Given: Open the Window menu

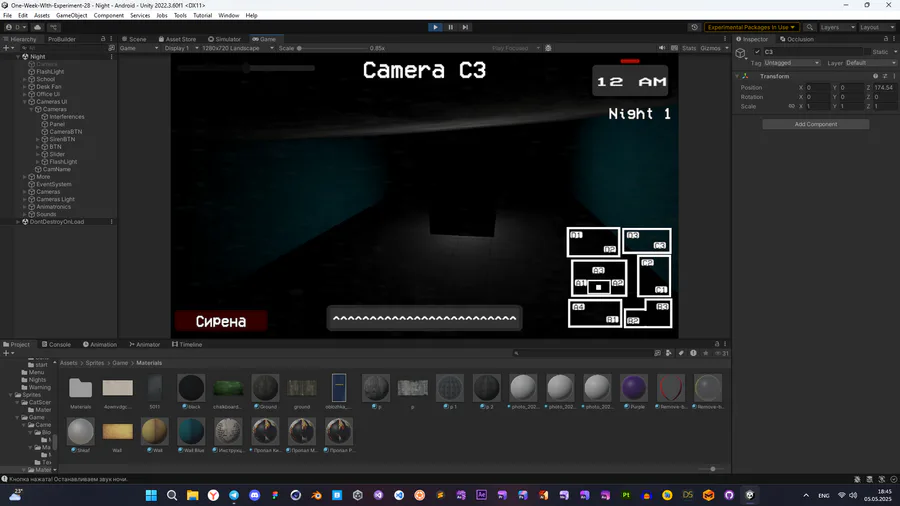Looking at the screenshot, I should [x=228, y=15].
